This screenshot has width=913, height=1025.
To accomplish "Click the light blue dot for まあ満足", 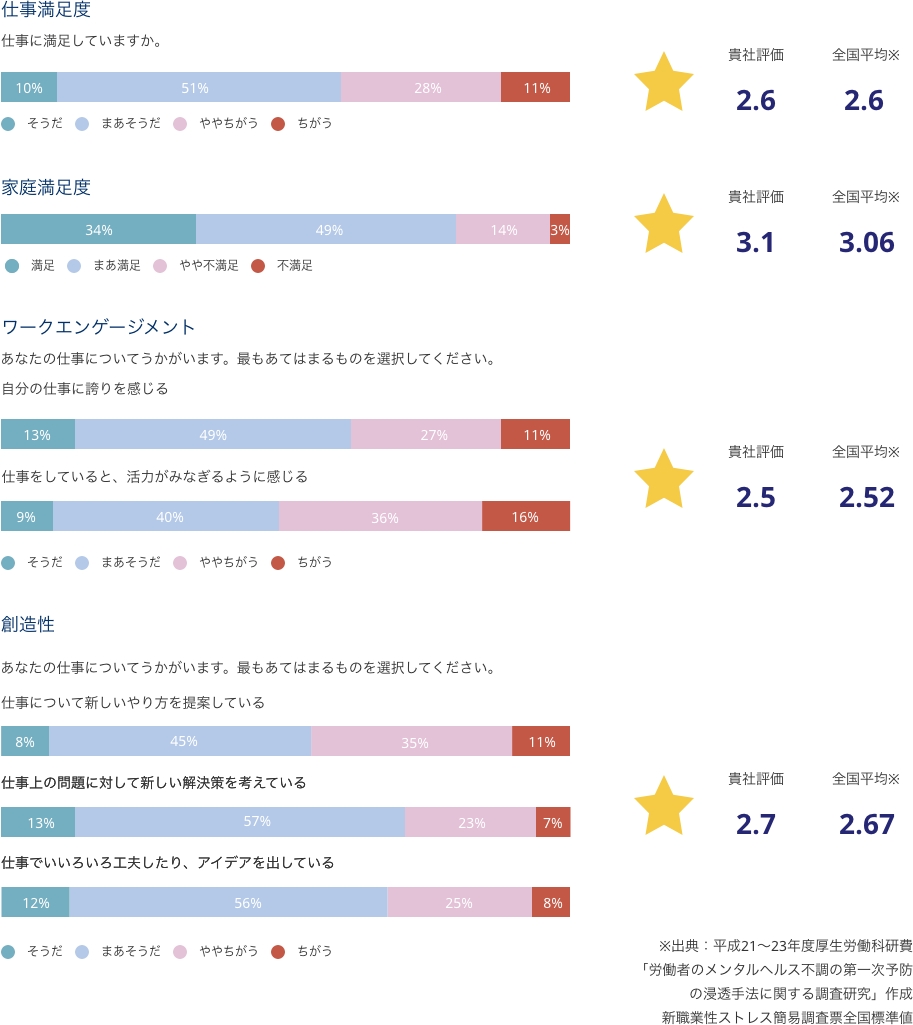I will 74,266.
